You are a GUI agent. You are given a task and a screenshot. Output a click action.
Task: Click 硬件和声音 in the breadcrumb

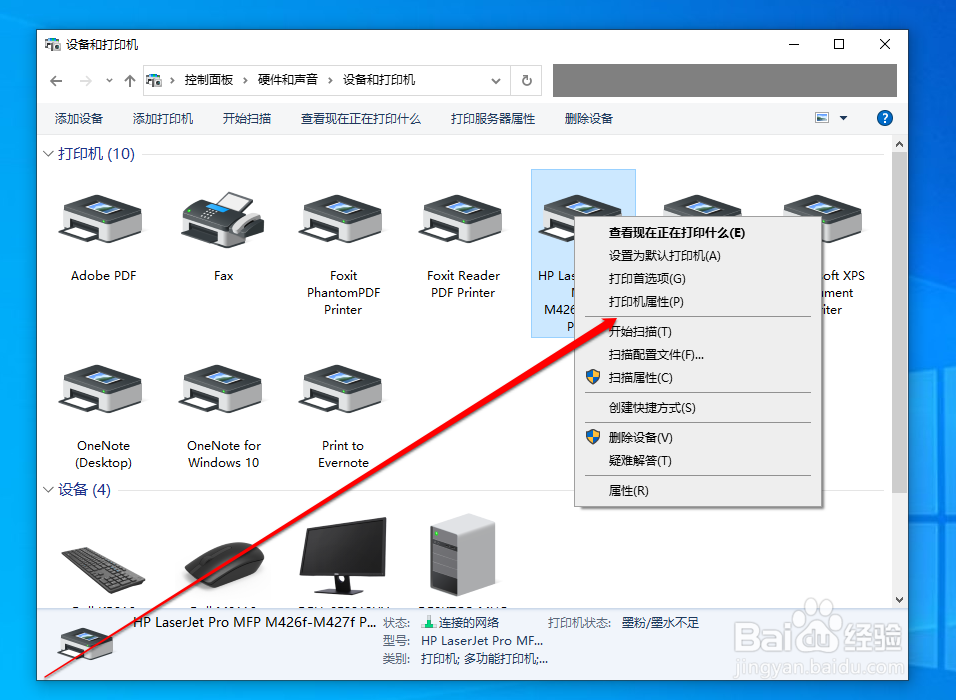(x=288, y=80)
